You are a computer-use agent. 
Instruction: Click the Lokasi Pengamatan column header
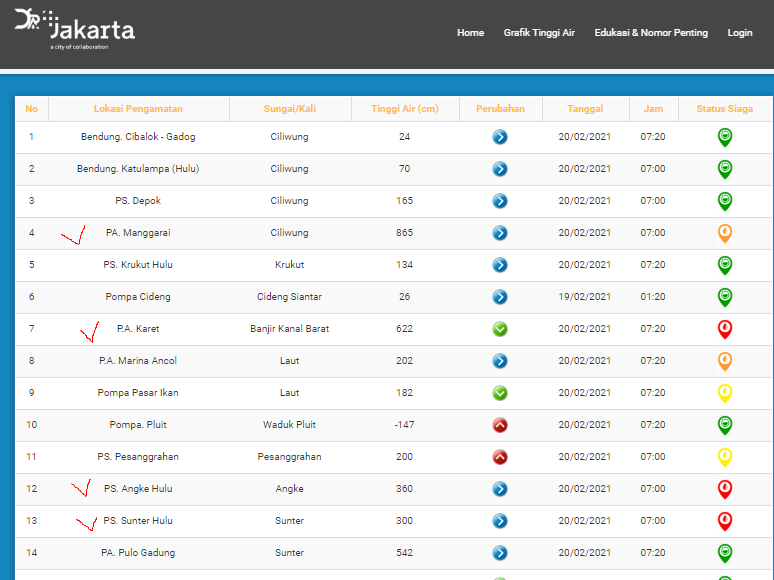click(x=138, y=109)
